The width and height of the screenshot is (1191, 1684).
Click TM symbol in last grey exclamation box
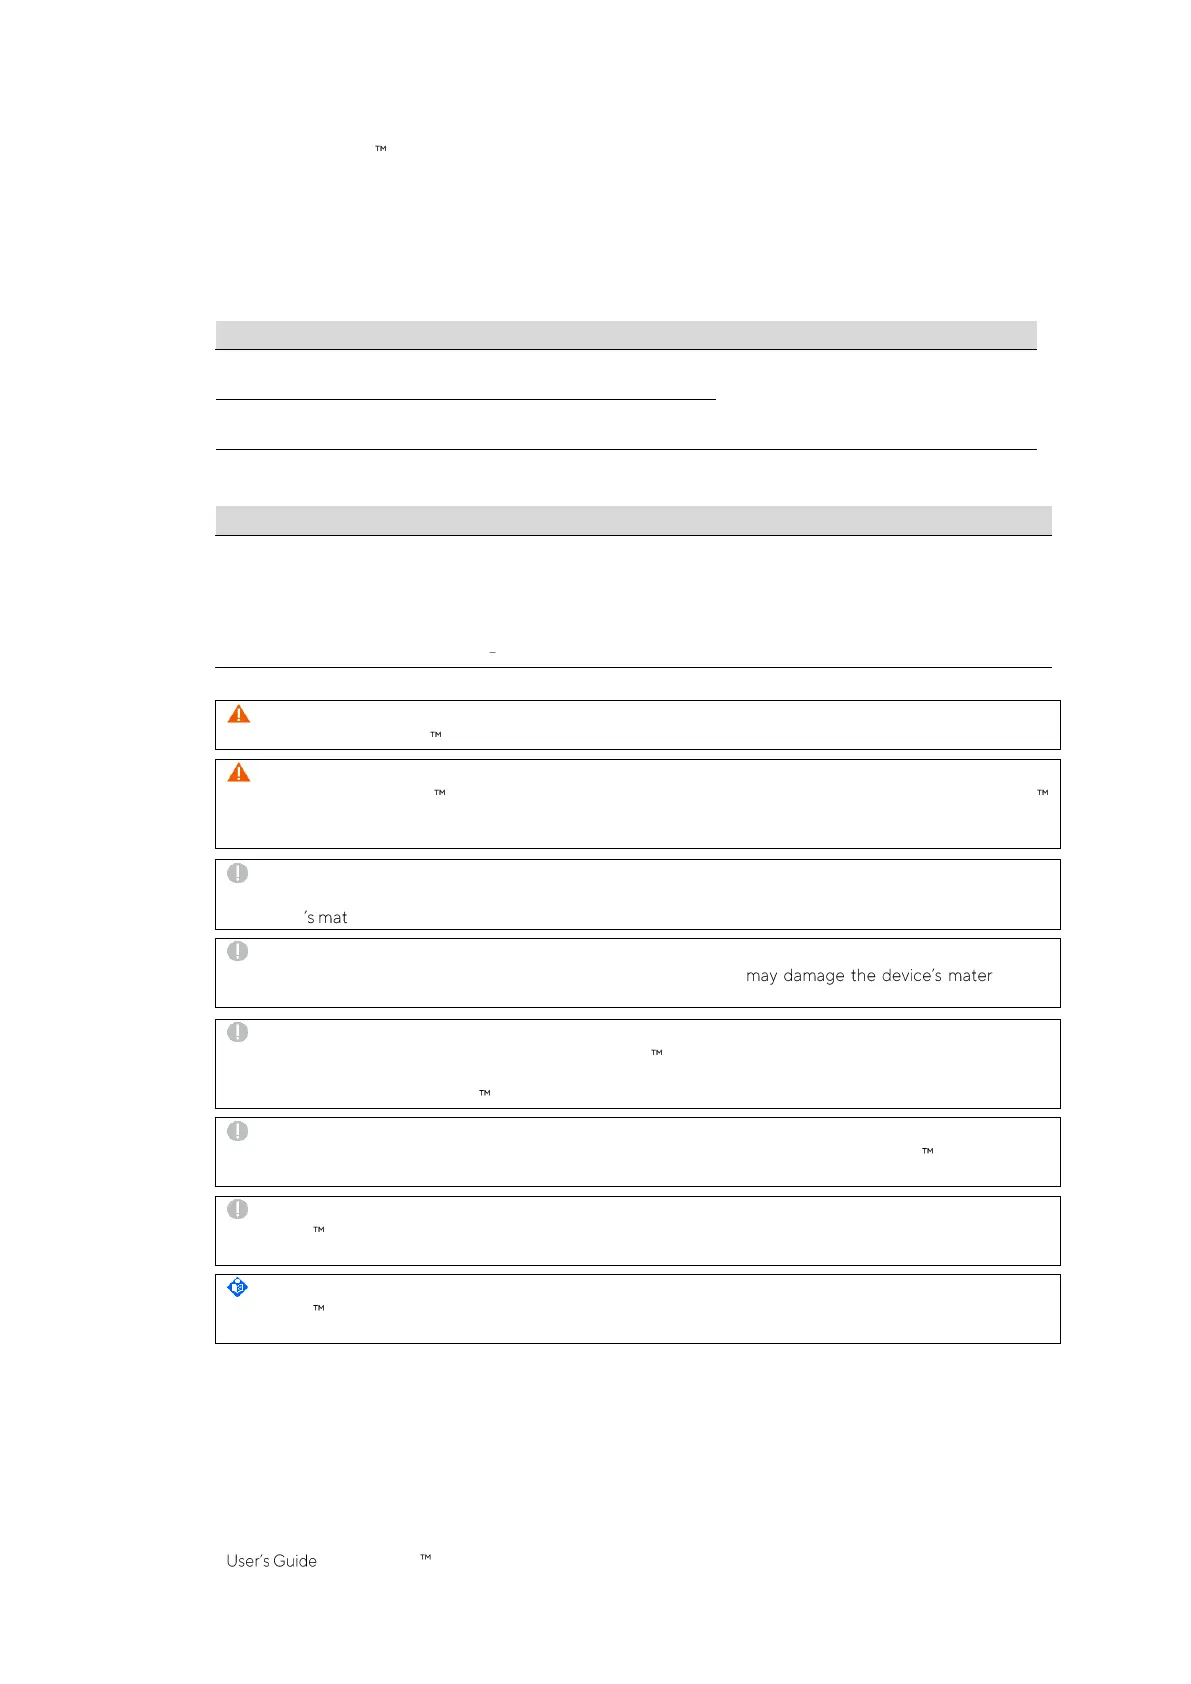tap(319, 1230)
